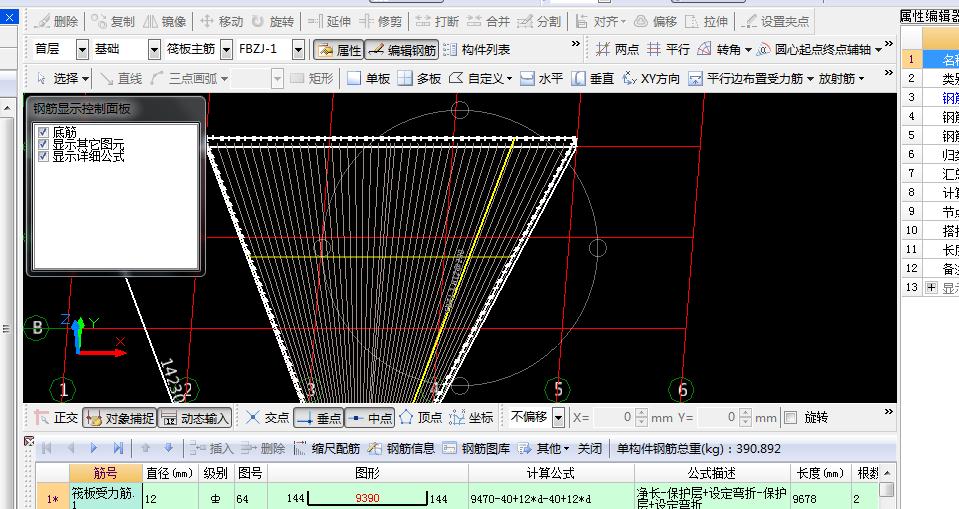
Task: Activate the 旋转 rotate tool in the top toolbar
Action: [273, 21]
